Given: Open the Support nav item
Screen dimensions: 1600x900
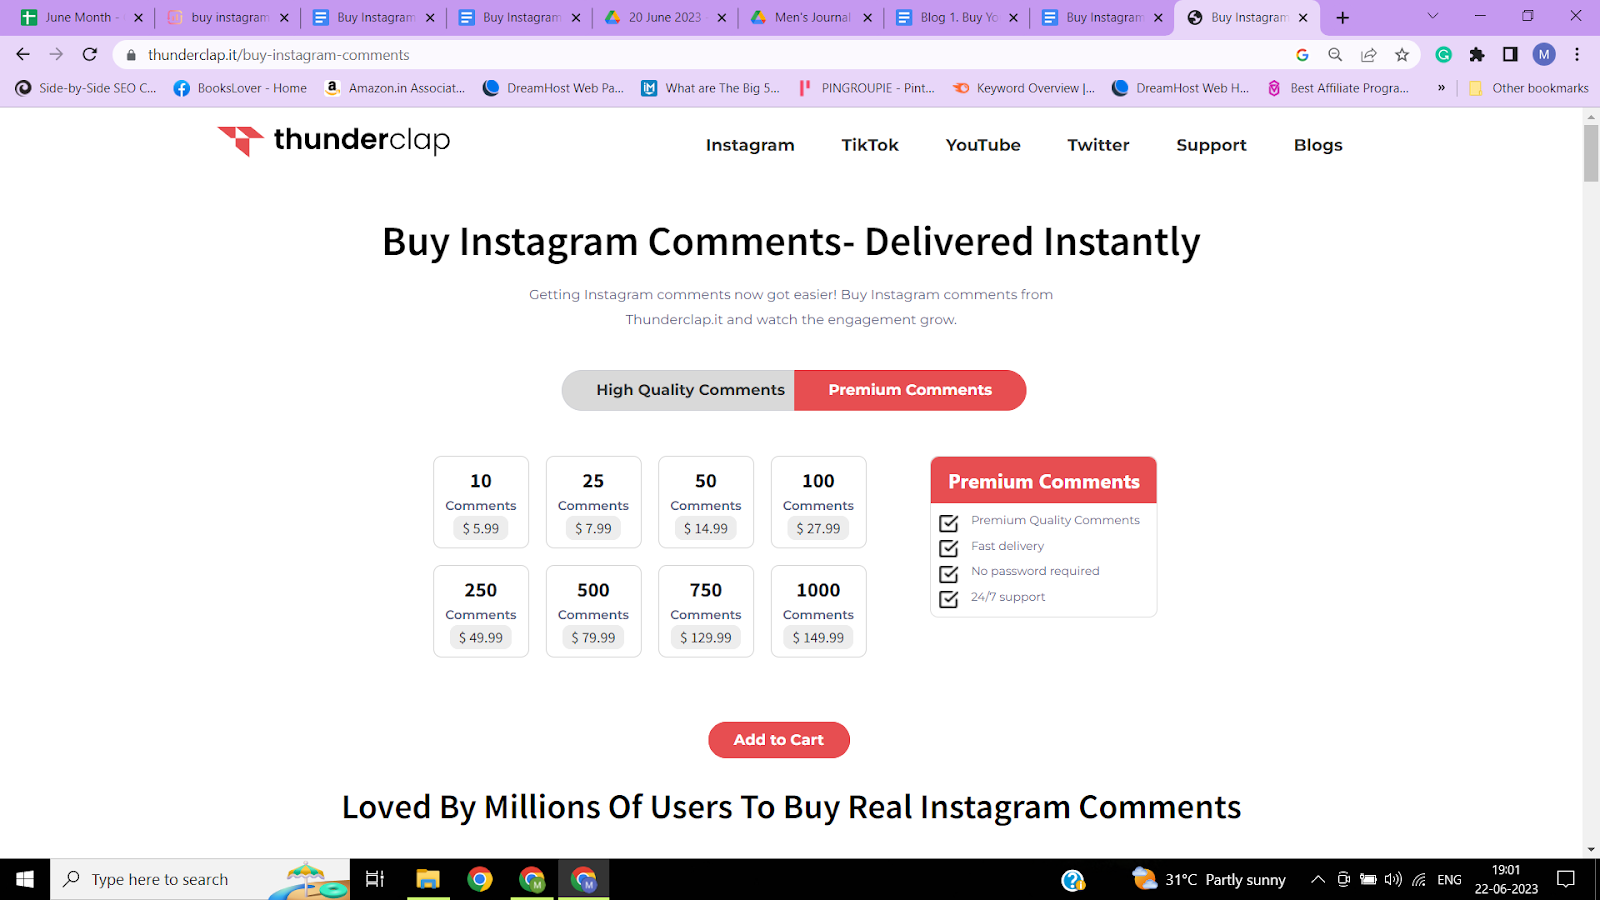Looking at the screenshot, I should [1211, 145].
